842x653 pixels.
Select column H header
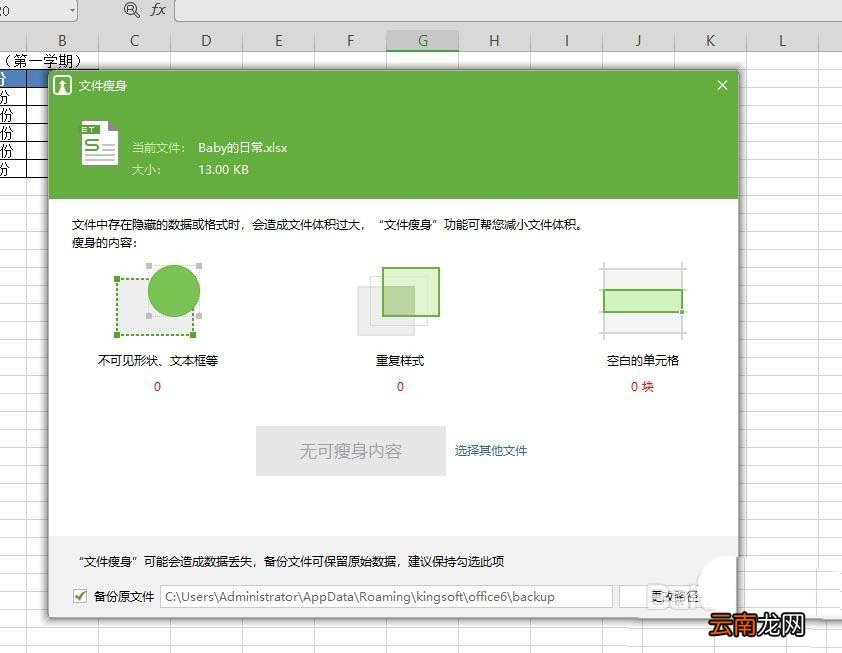tap(495, 41)
